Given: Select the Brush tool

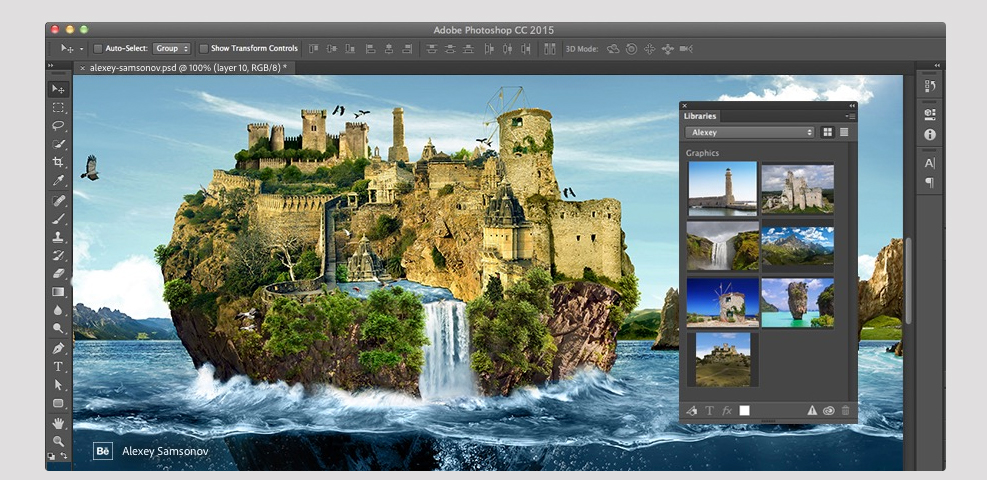Looking at the screenshot, I should pyautogui.click(x=59, y=220).
